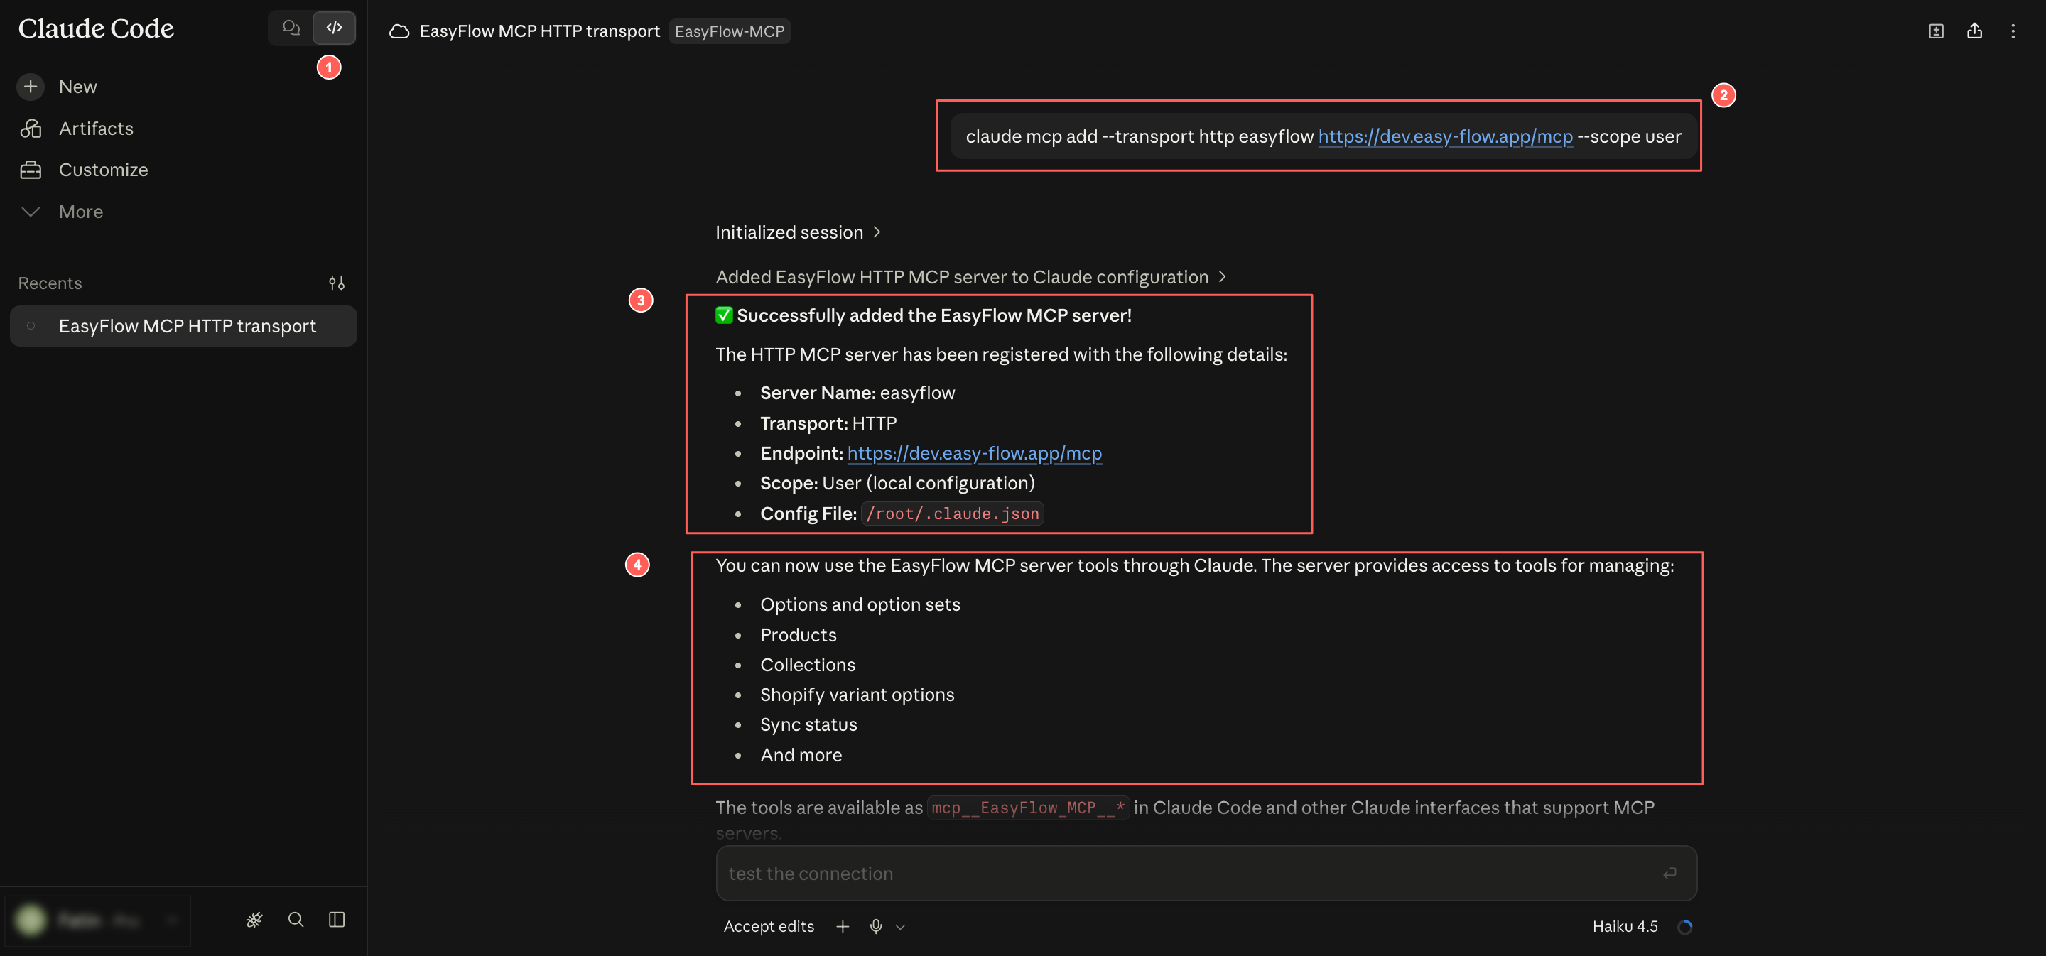Click the plus icon beside New
This screenshot has height=956, width=2046.
(x=31, y=87)
